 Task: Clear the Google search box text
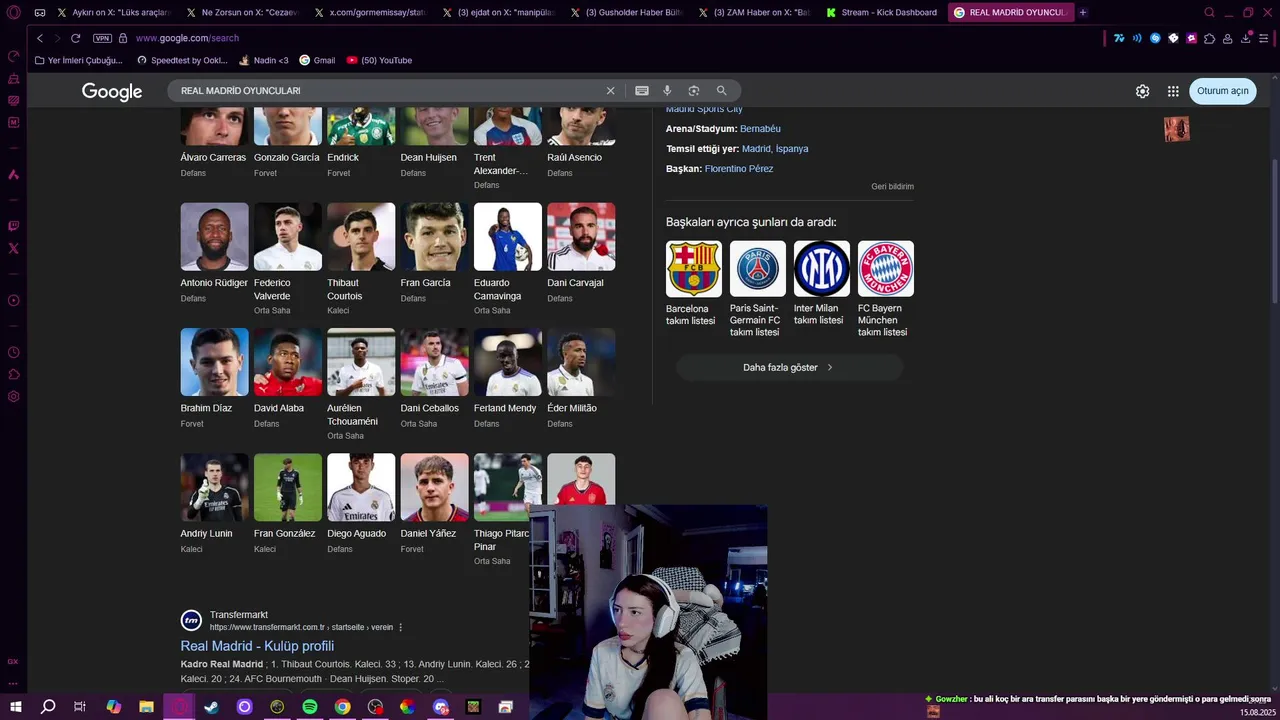(x=610, y=91)
